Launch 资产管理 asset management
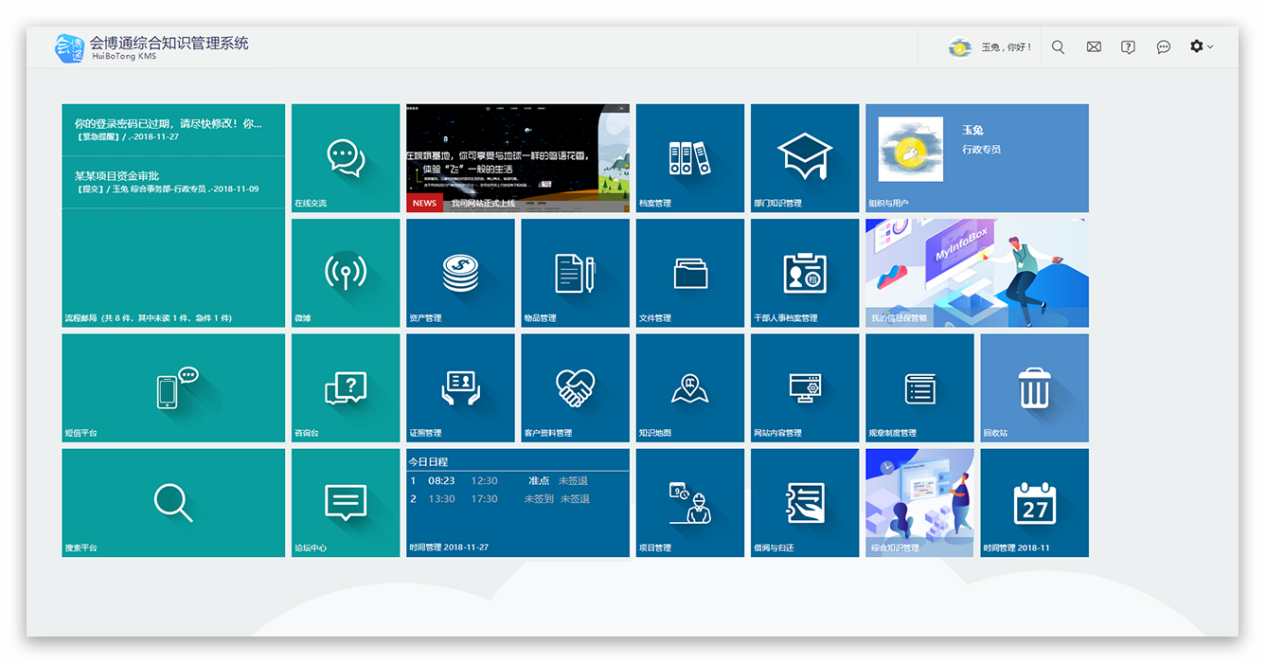The width and height of the screenshot is (1266, 664). click(460, 272)
